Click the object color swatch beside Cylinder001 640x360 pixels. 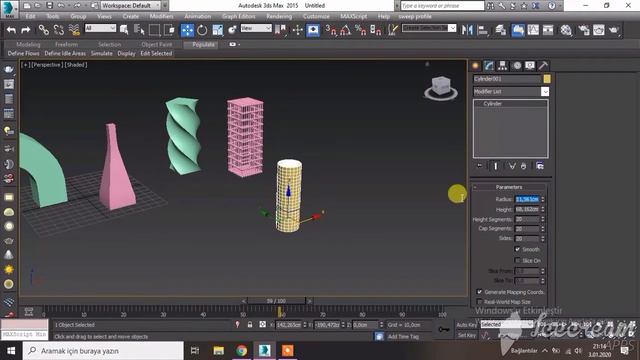(x=547, y=79)
